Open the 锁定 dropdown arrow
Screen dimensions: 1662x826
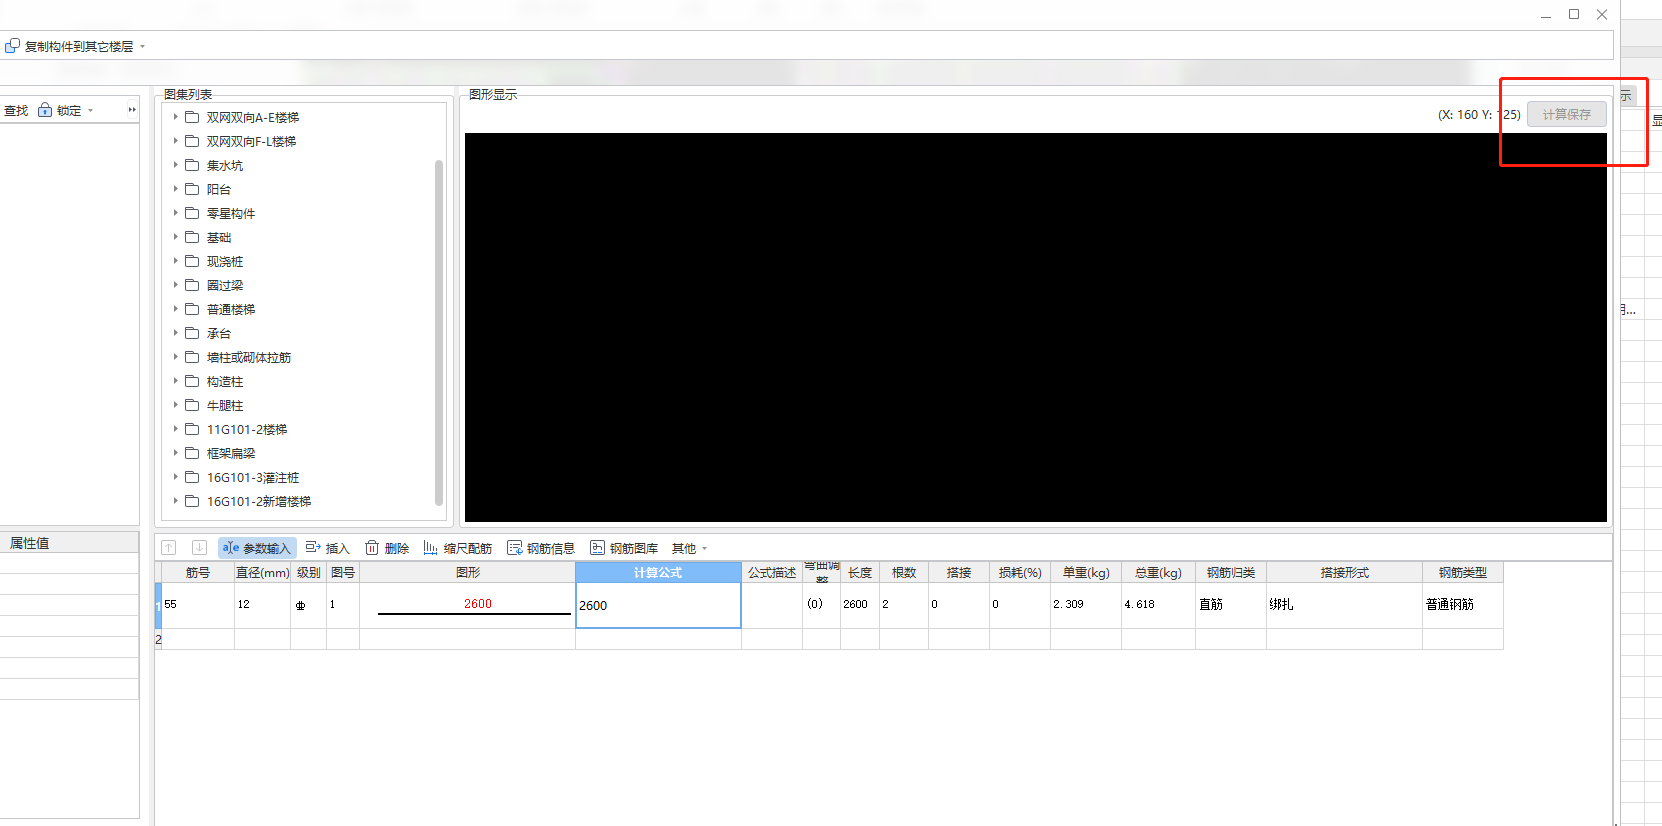click(x=91, y=111)
